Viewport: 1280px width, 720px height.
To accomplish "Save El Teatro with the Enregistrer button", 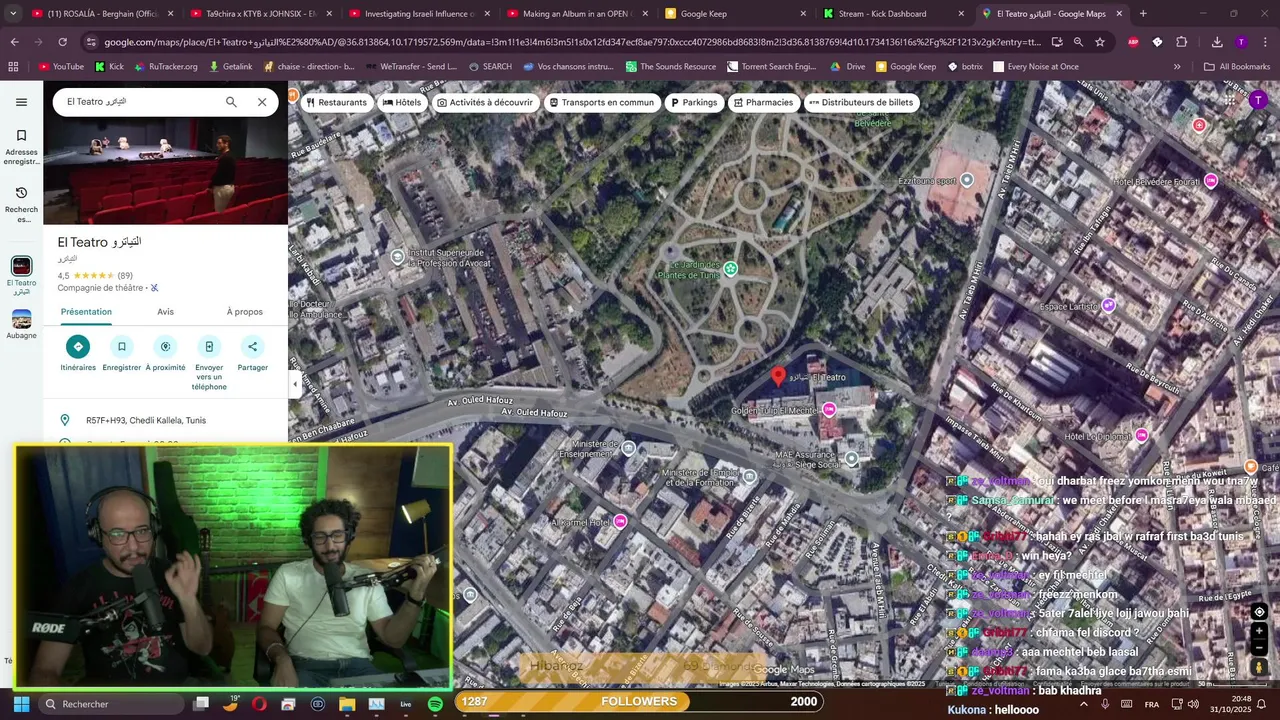I will click(122, 354).
